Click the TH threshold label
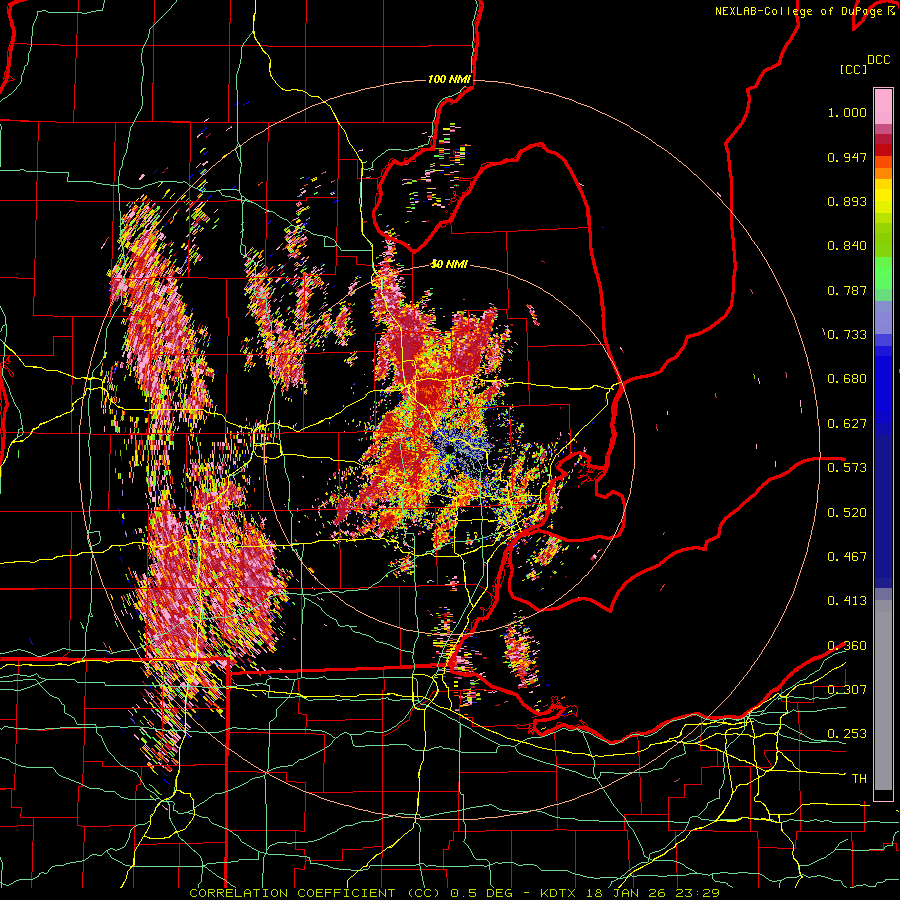Viewport: 900px width, 900px height. click(x=859, y=779)
